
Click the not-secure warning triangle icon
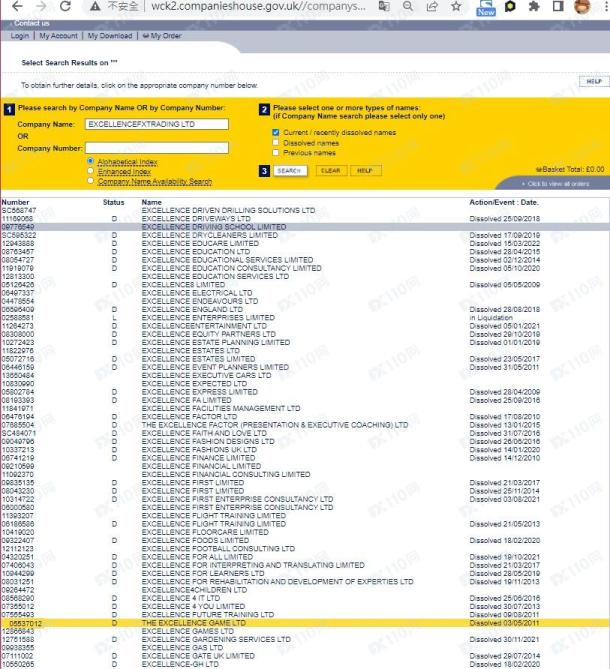click(95, 6)
